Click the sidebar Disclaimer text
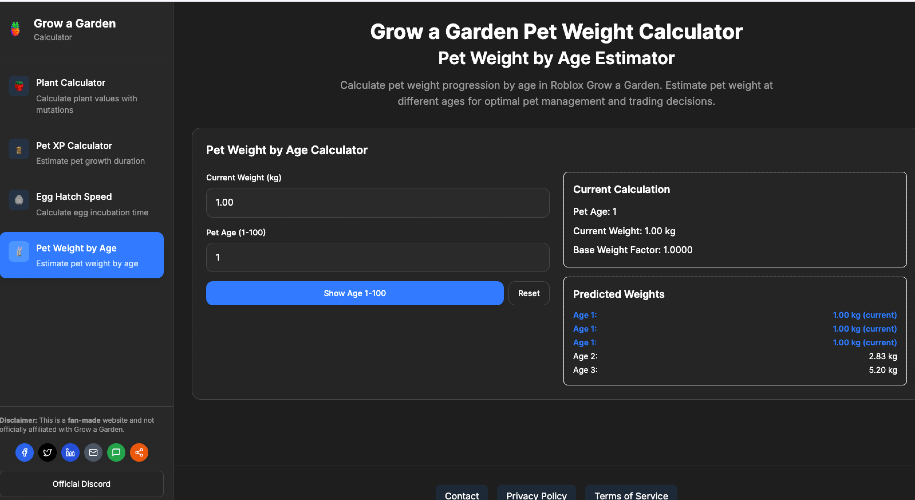915x500 pixels. [x=78, y=425]
